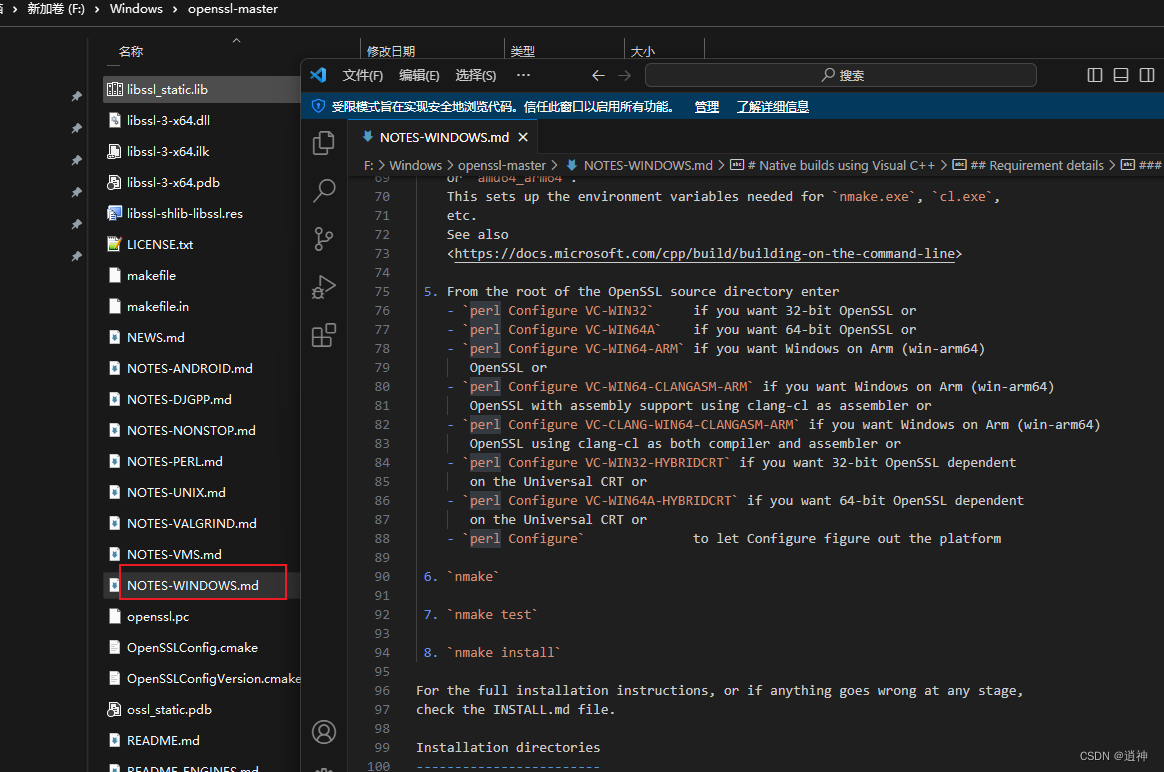The height and width of the screenshot is (772, 1164).
Task: Click the 管理 link in the banner
Action: click(707, 106)
